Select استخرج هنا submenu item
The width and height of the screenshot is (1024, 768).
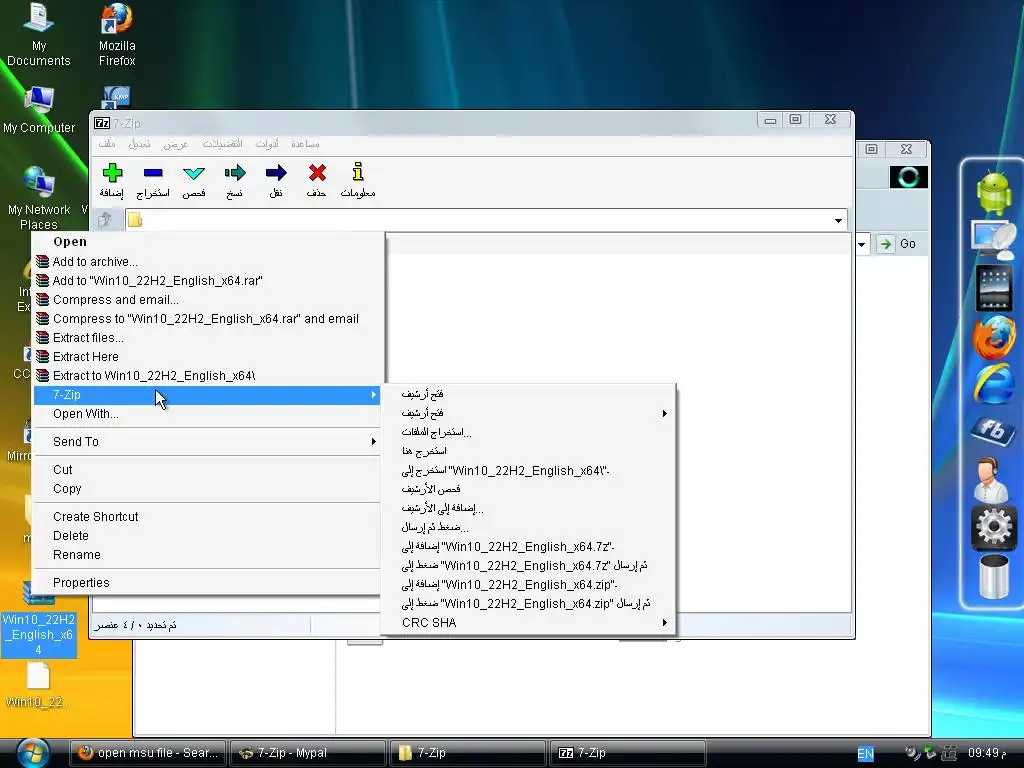528,451
